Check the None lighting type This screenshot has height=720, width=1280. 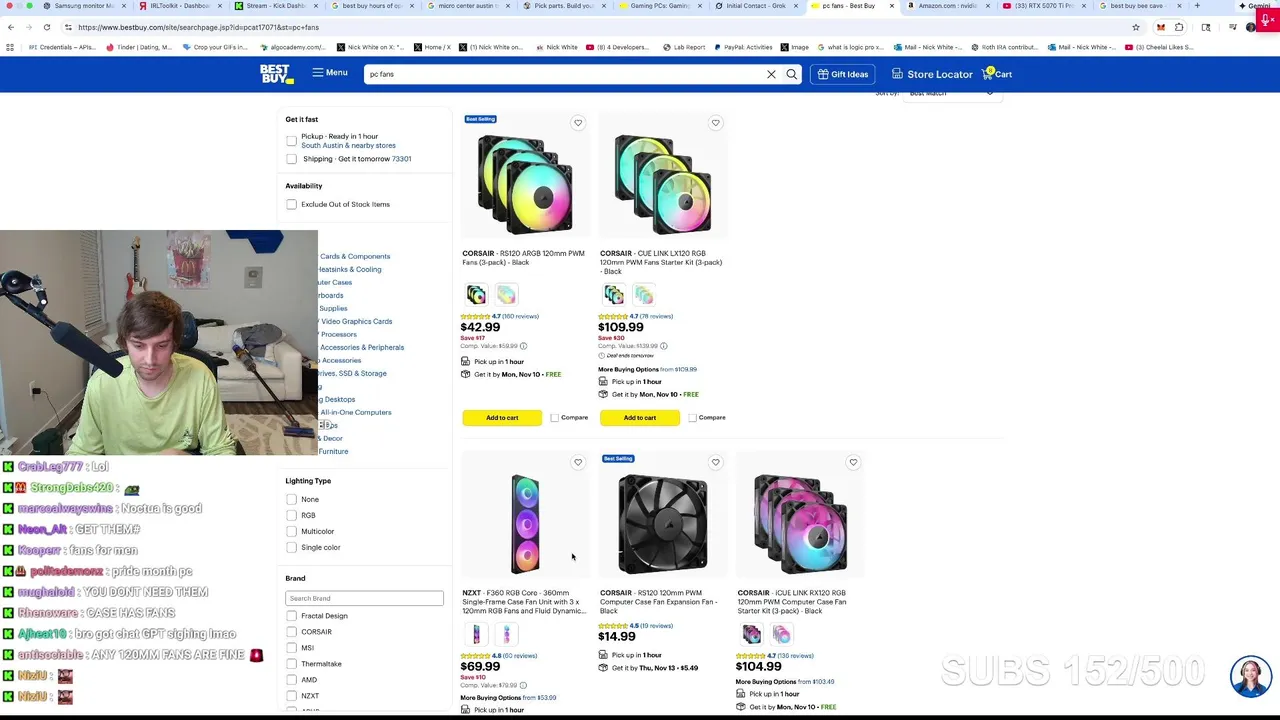pos(291,500)
